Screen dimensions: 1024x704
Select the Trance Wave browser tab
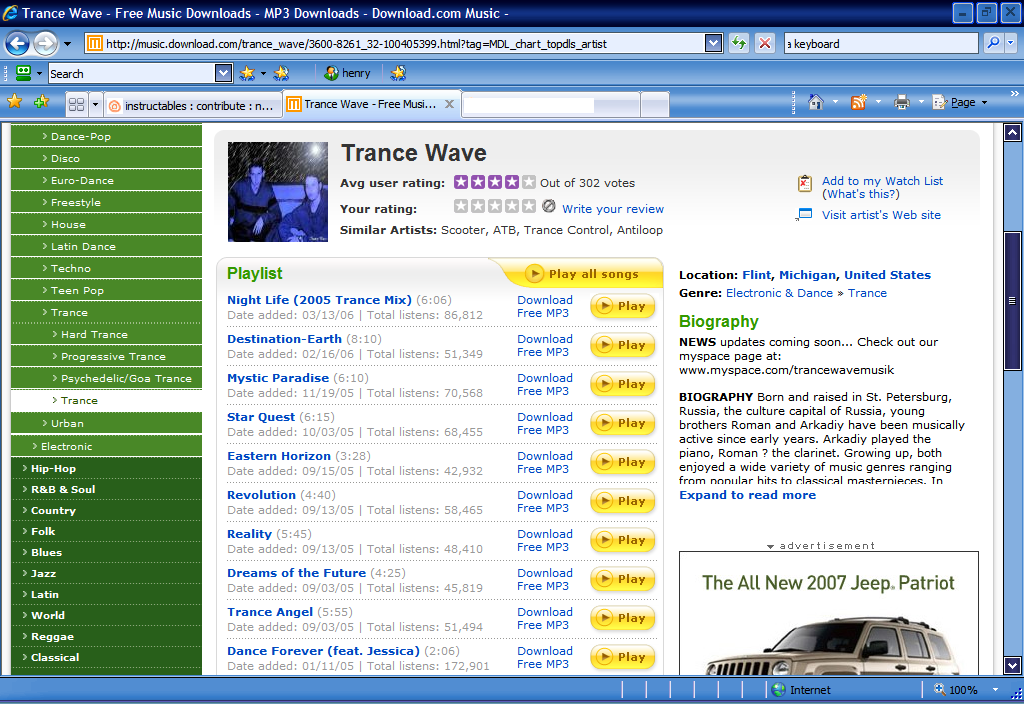371,104
